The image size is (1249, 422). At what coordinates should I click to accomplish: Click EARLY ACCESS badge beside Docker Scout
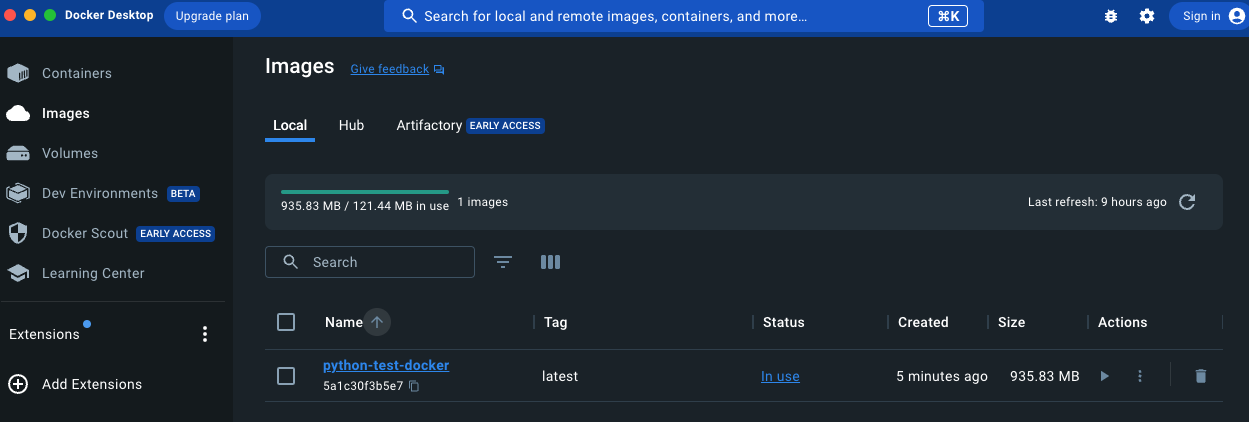pos(176,233)
